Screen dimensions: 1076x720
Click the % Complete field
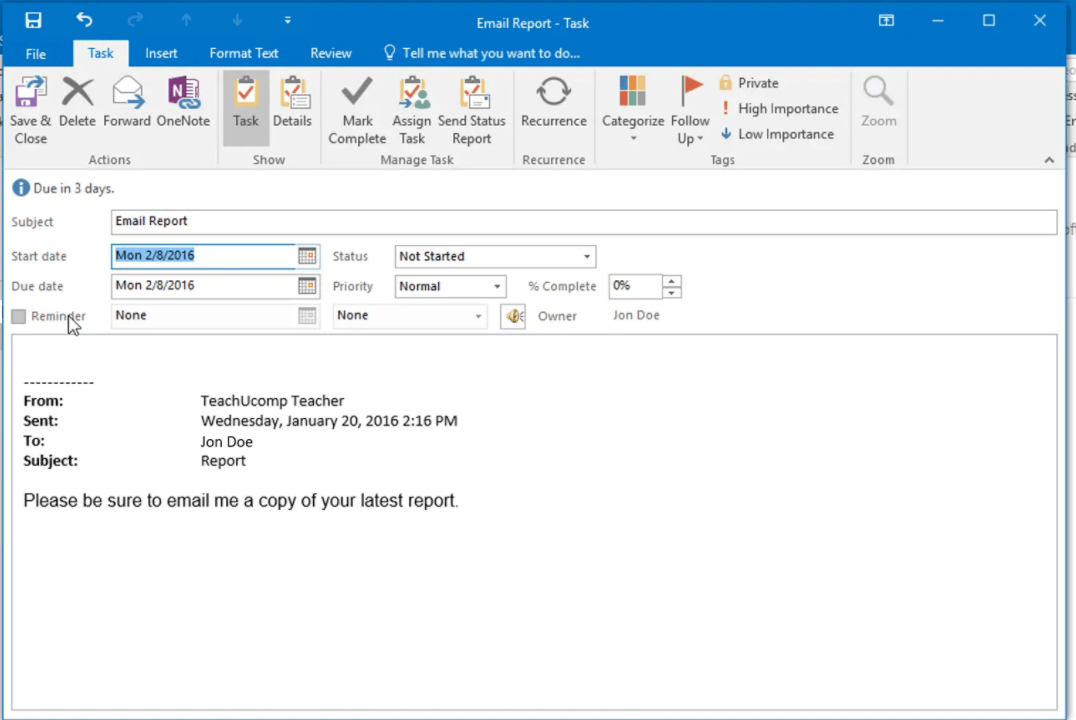[x=635, y=286]
